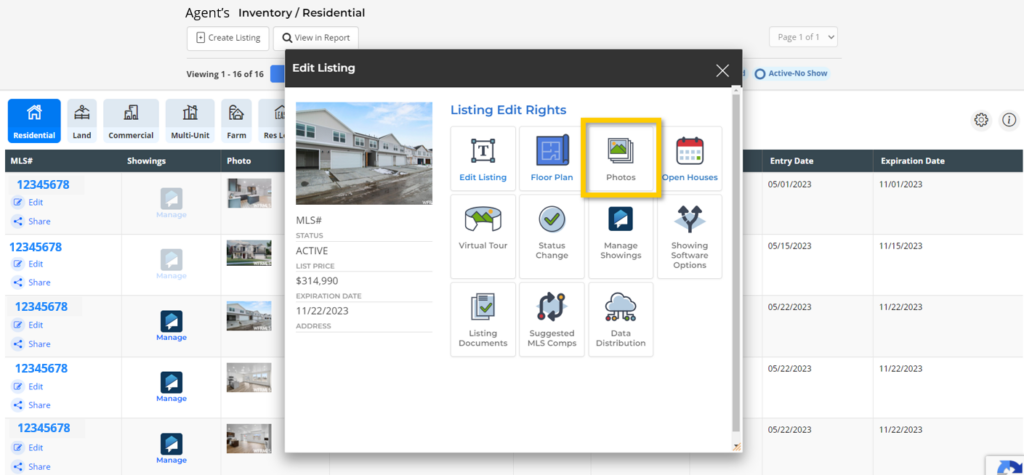1024x475 pixels.
Task: Switch to the Land property tab
Action: 82,121
